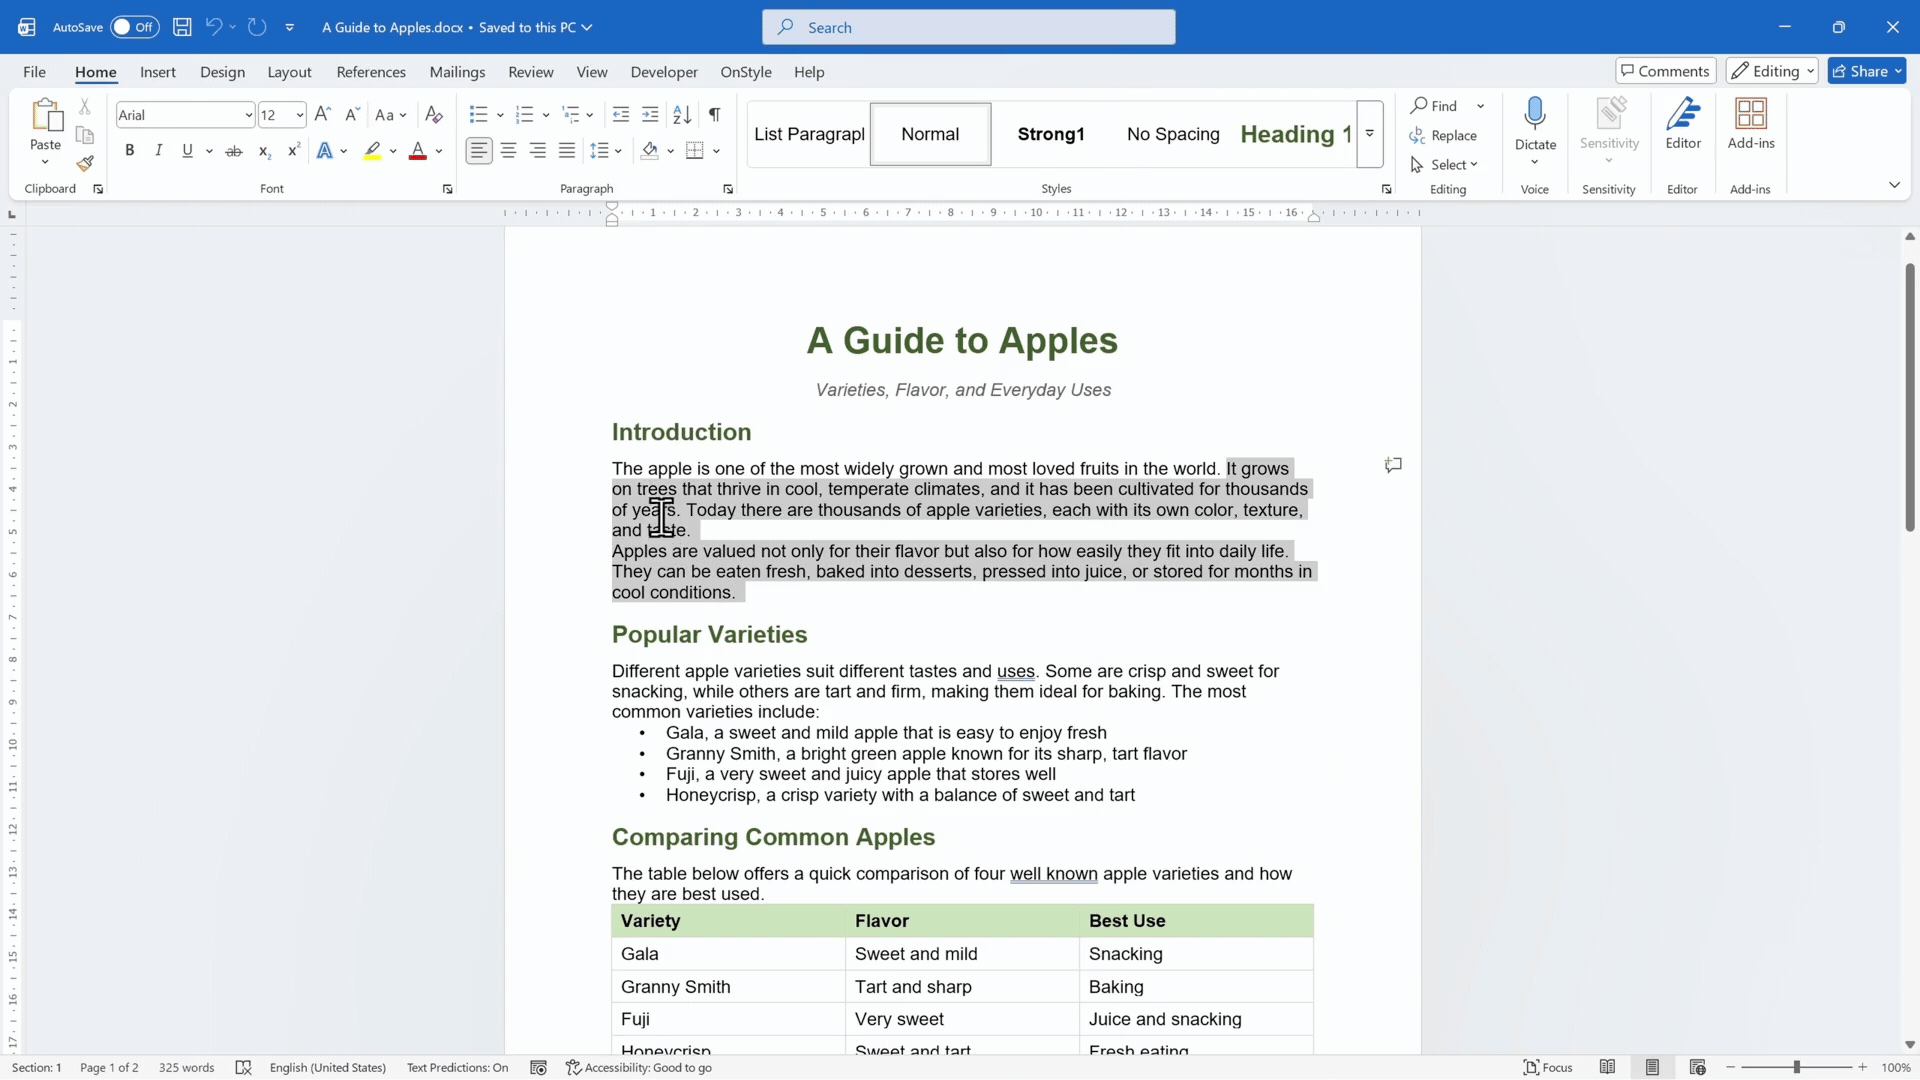The height and width of the screenshot is (1080, 1920).
Task: Open the Editing mode dropdown
Action: (1771, 71)
